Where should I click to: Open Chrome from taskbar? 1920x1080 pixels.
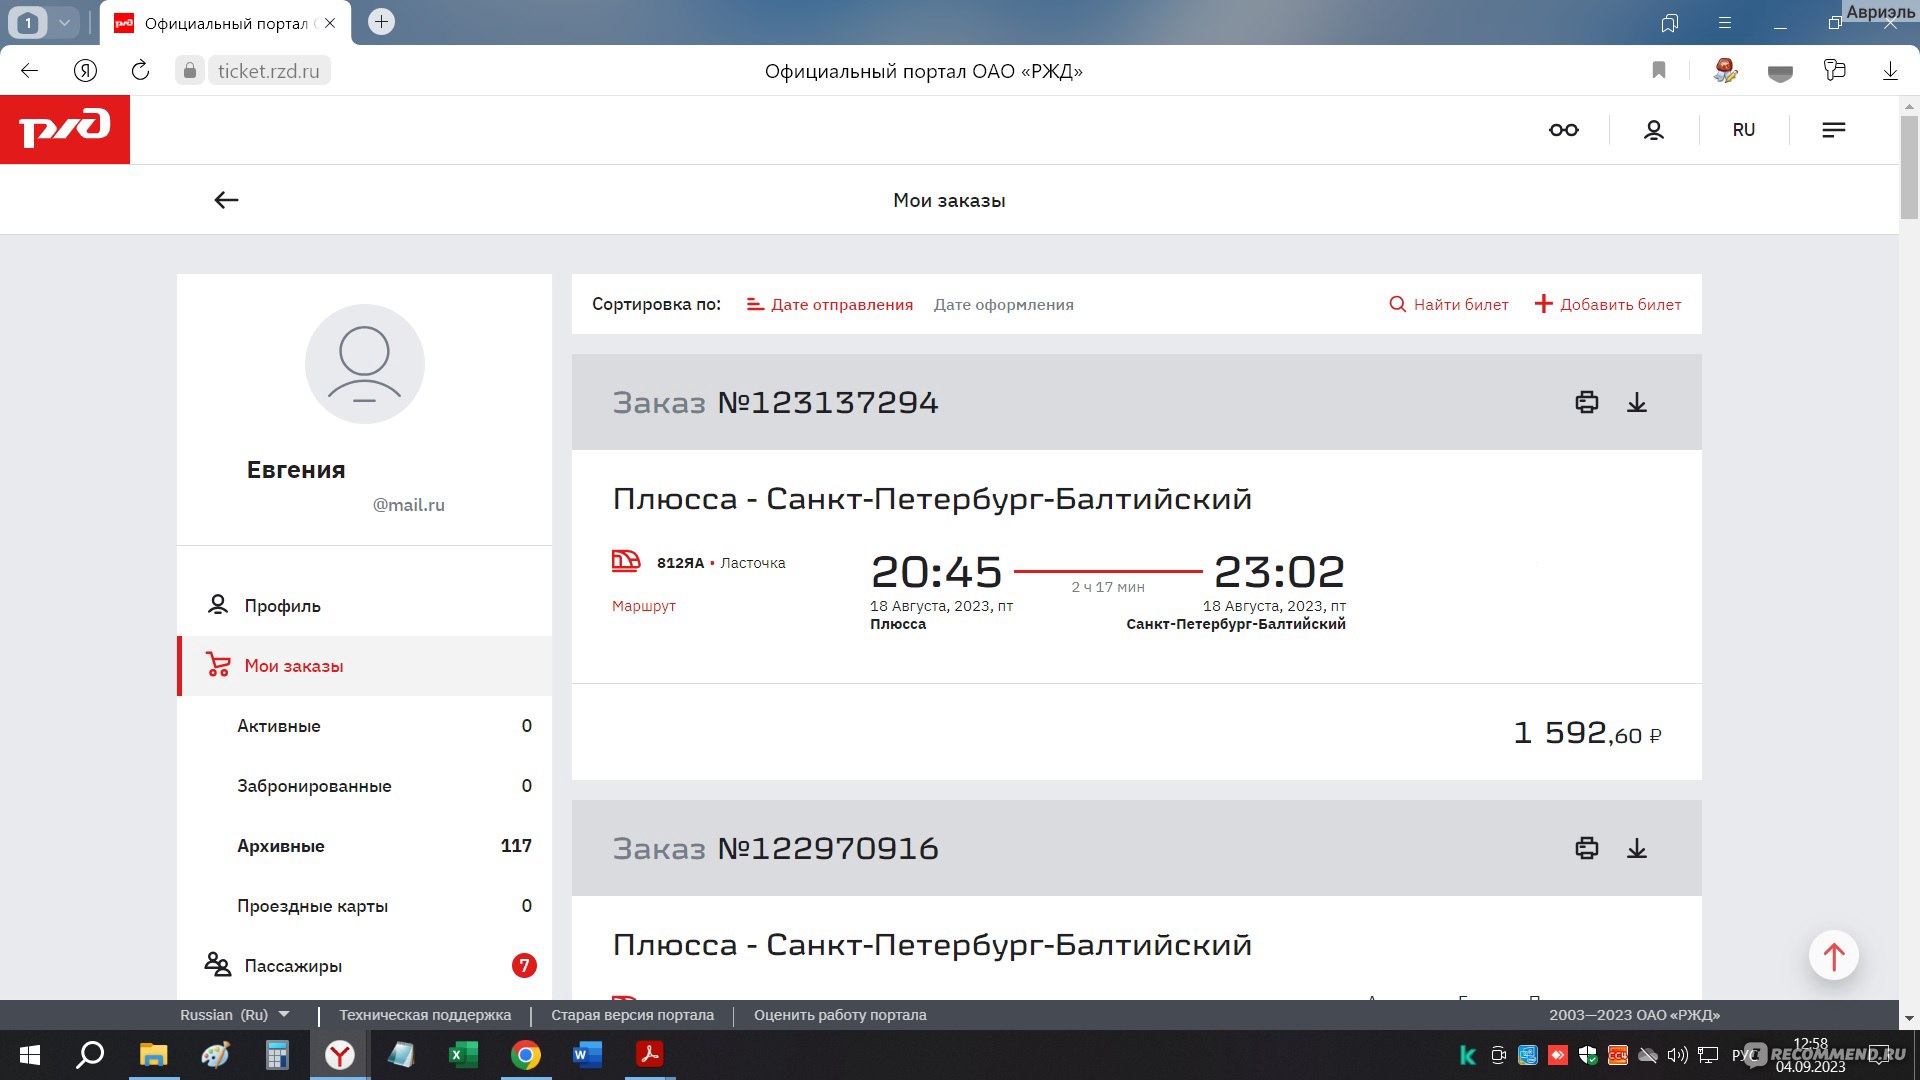point(526,1055)
